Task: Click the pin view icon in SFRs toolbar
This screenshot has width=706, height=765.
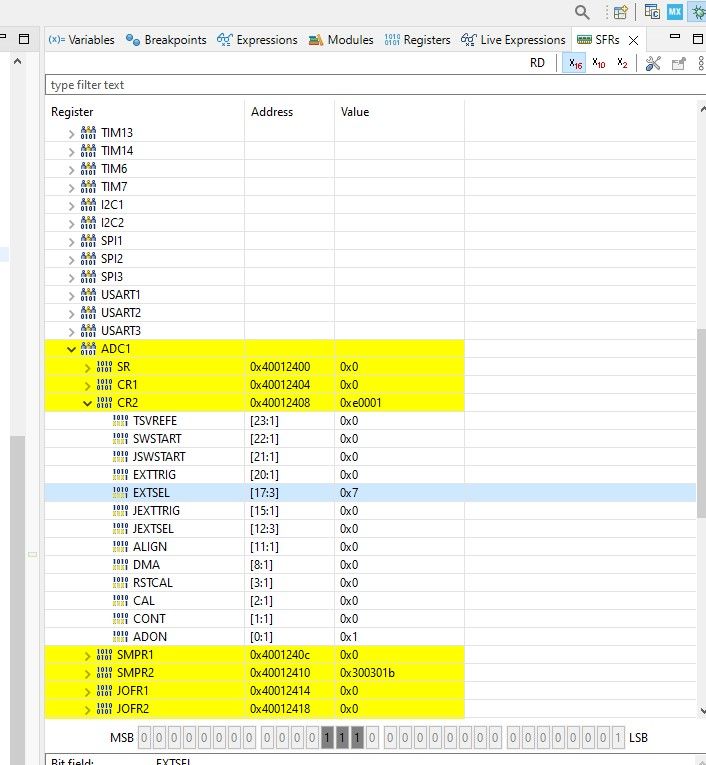Action: [x=679, y=63]
